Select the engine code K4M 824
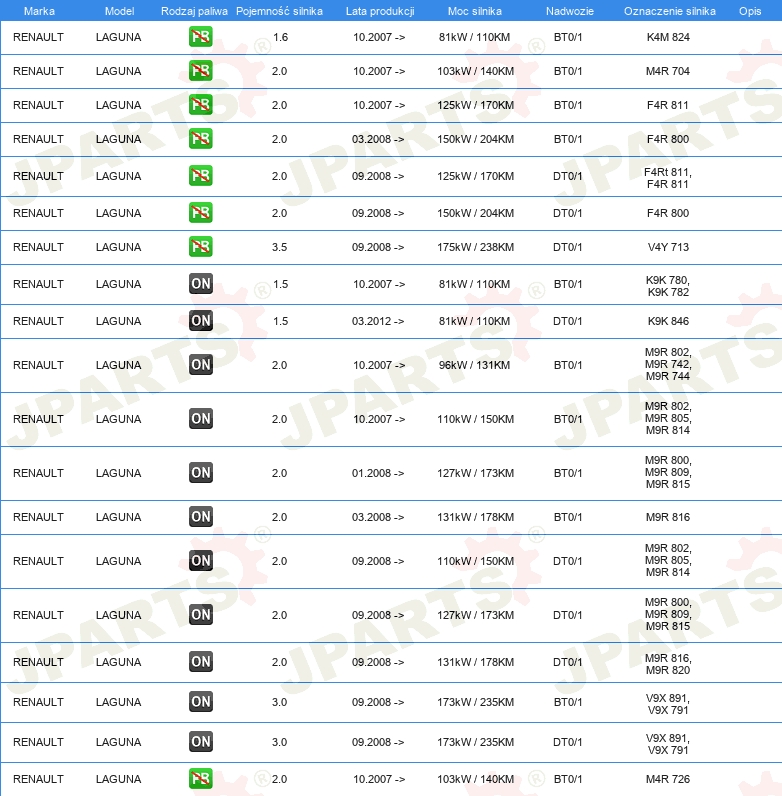Screen dimensions: 782x796 click(x=668, y=37)
